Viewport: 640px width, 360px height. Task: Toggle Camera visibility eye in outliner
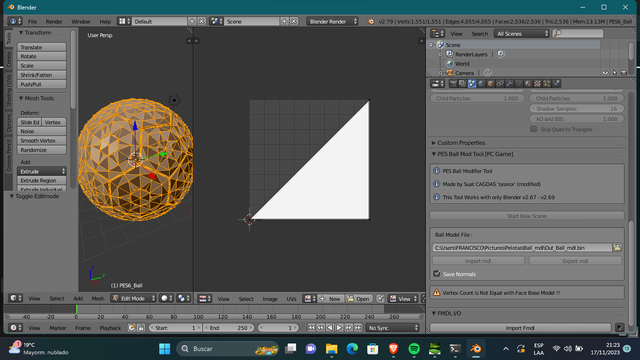pos(605,73)
